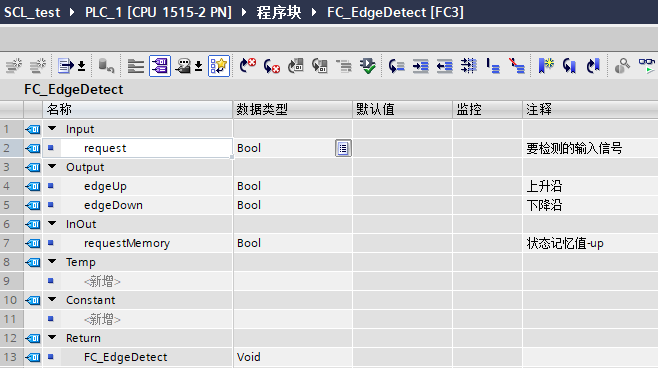Click the breadcrumb arrow after SCL_test
The width and height of the screenshot is (658, 368).
click(x=72, y=12)
